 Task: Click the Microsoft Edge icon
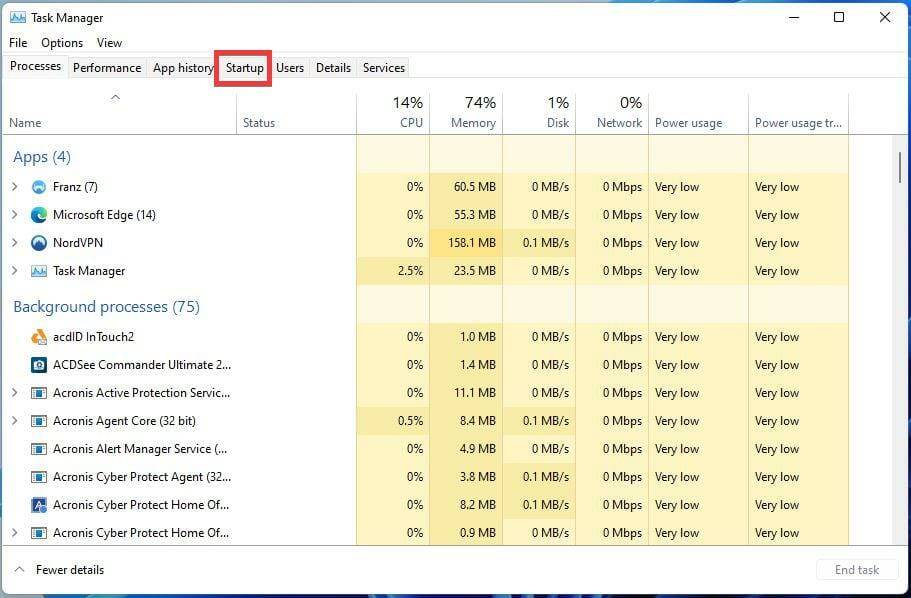coord(38,214)
